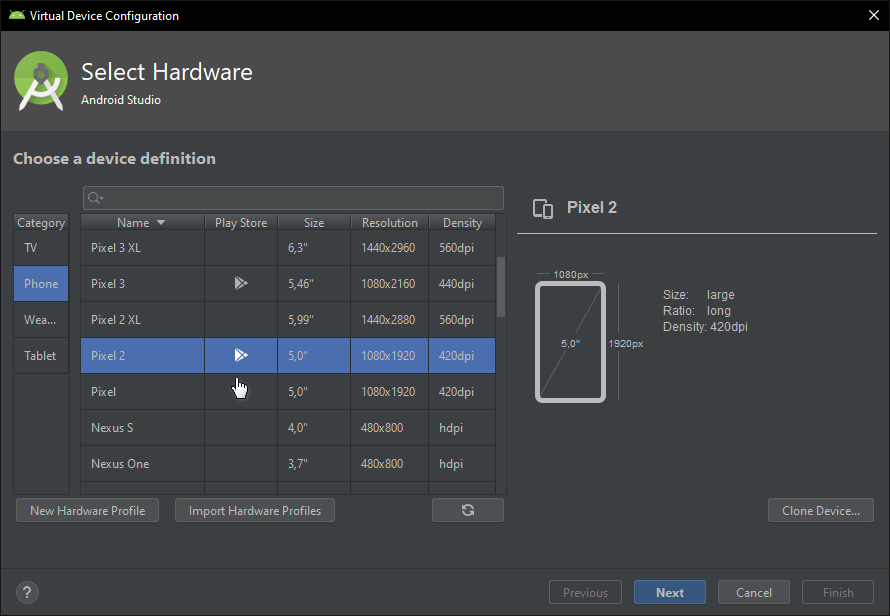Focus the device search field
The height and width of the screenshot is (616, 890).
(x=300, y=198)
